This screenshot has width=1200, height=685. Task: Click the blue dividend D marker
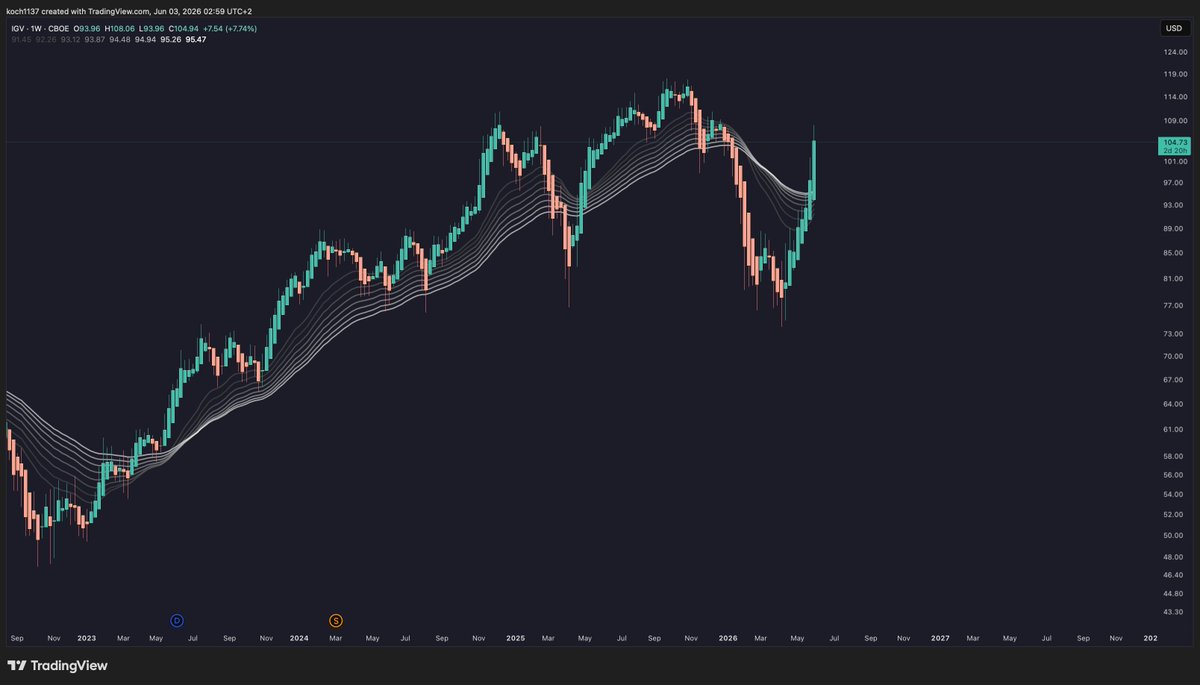pos(177,621)
